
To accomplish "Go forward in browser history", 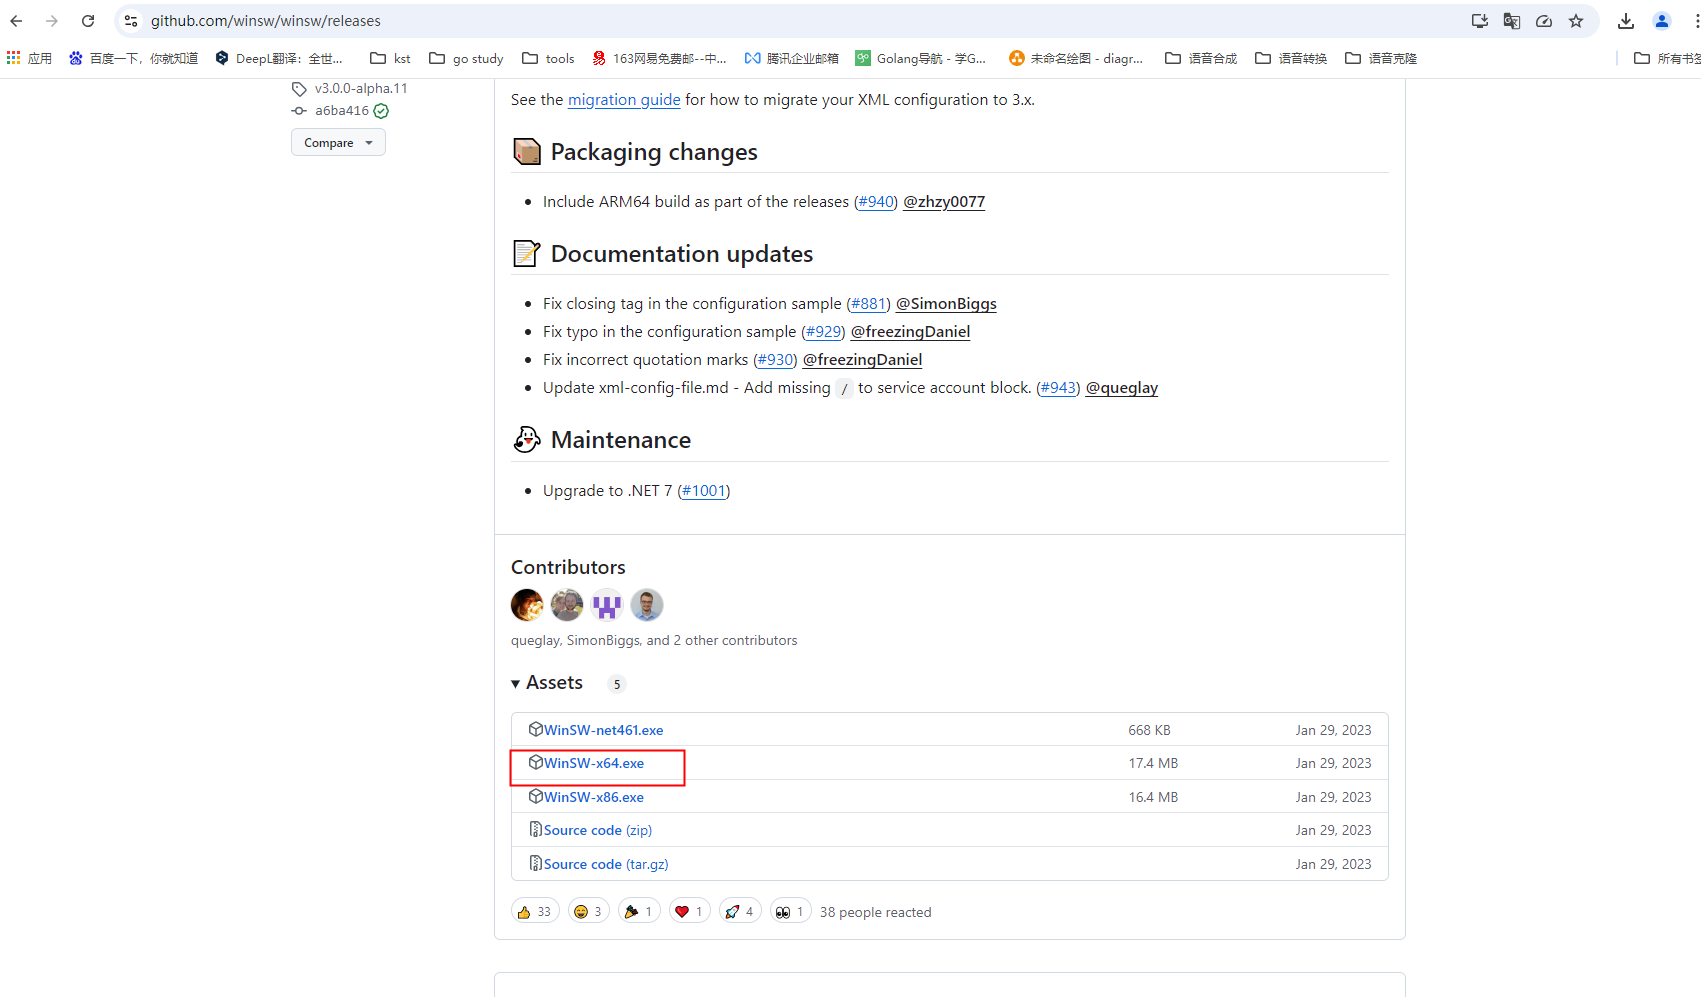I will 52,21.
